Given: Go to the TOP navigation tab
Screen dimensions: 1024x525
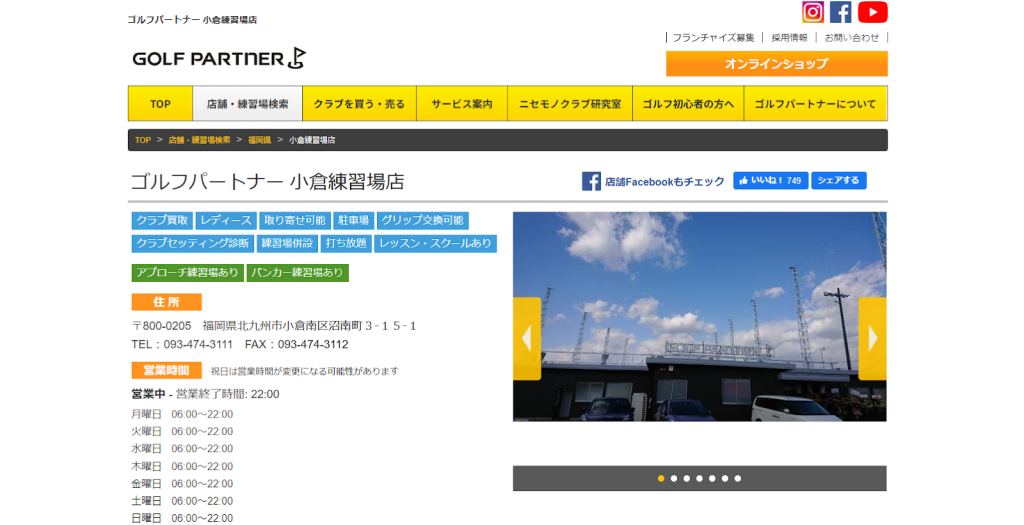Looking at the screenshot, I should [x=160, y=104].
